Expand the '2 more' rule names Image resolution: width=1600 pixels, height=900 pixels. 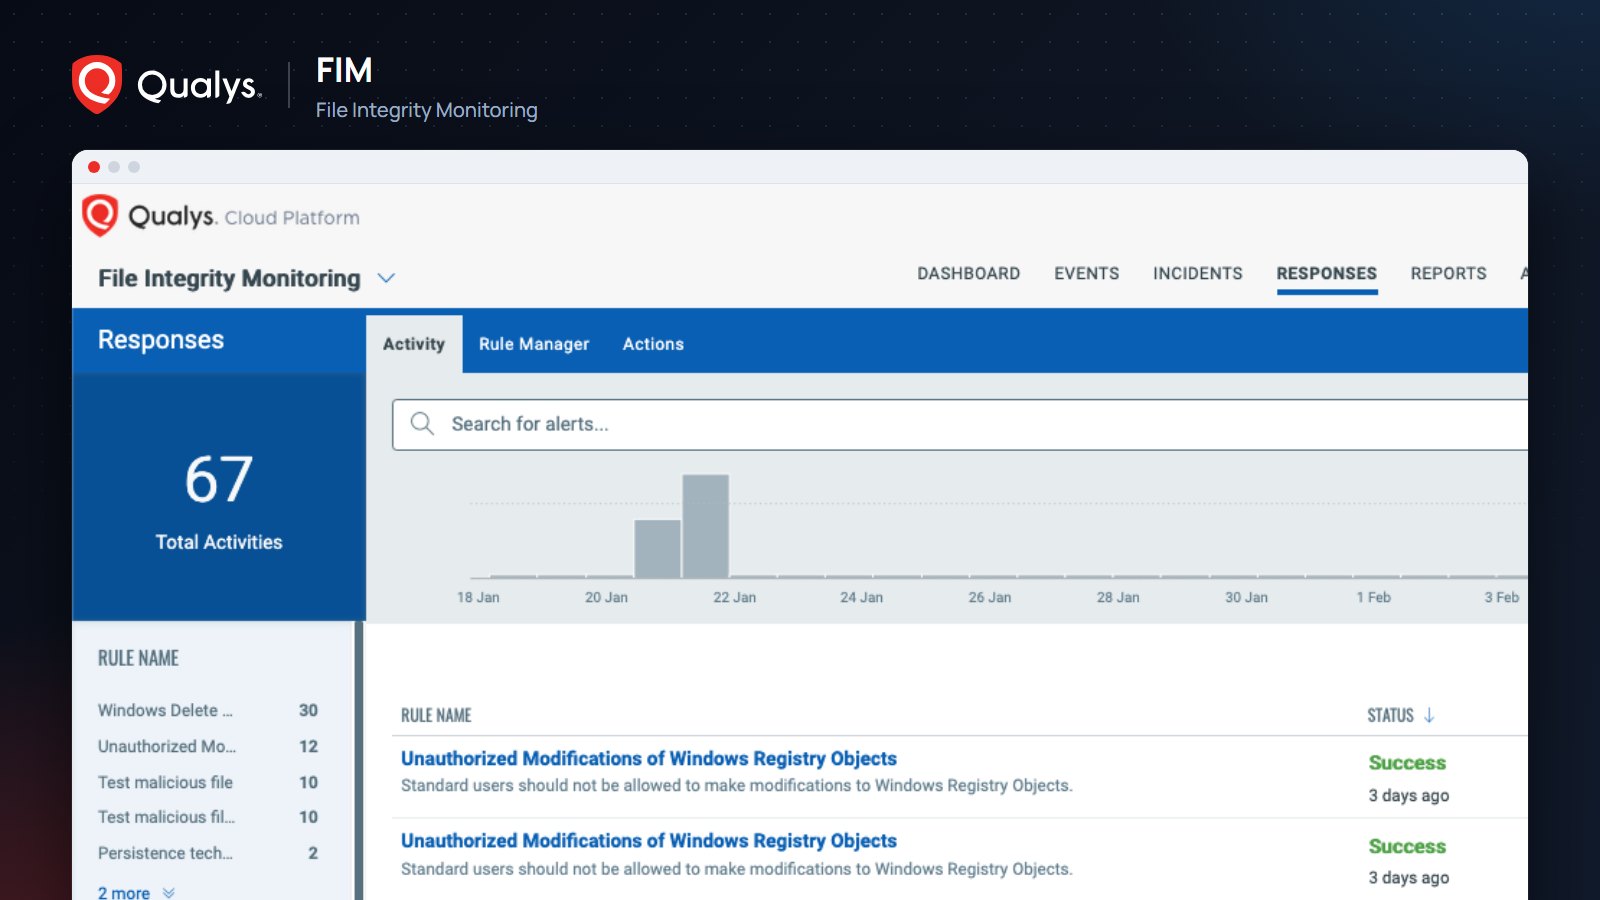(136, 892)
